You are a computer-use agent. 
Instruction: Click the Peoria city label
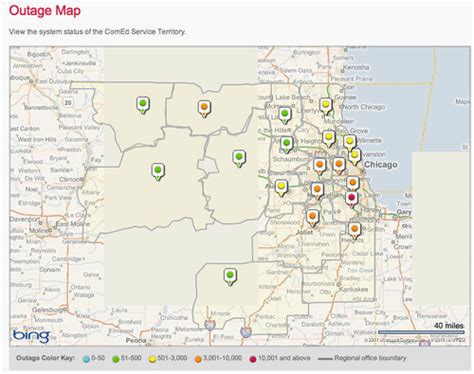pyautogui.click(x=136, y=340)
